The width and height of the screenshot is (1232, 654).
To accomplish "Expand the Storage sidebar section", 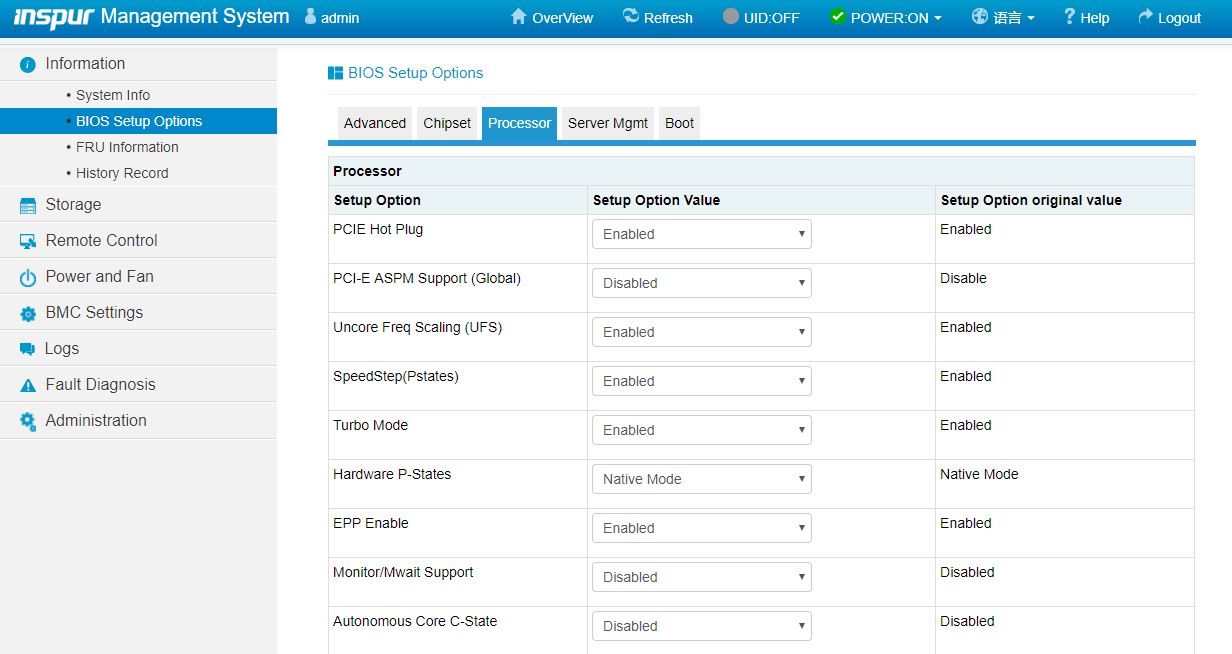I will [138, 204].
